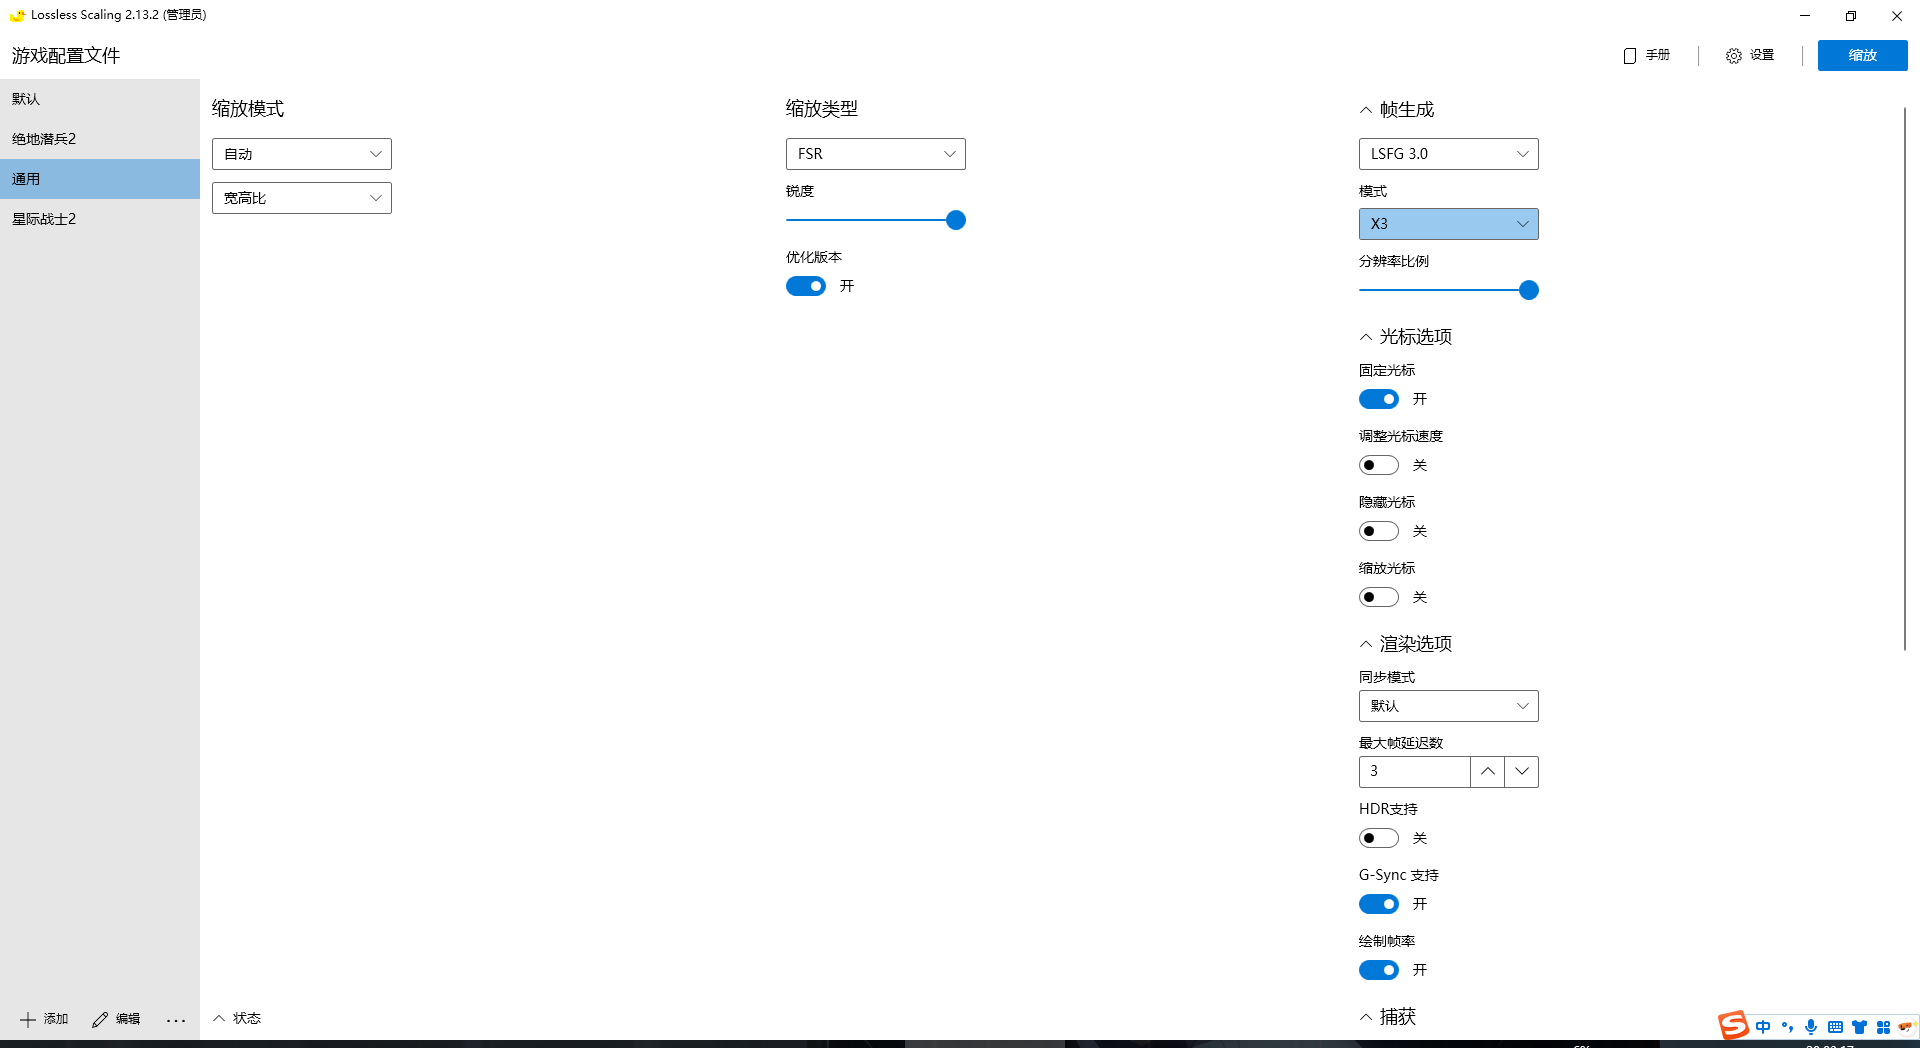The width and height of the screenshot is (1920, 1048).
Task: Open the FSR scaling type dropdown
Action: pos(875,154)
